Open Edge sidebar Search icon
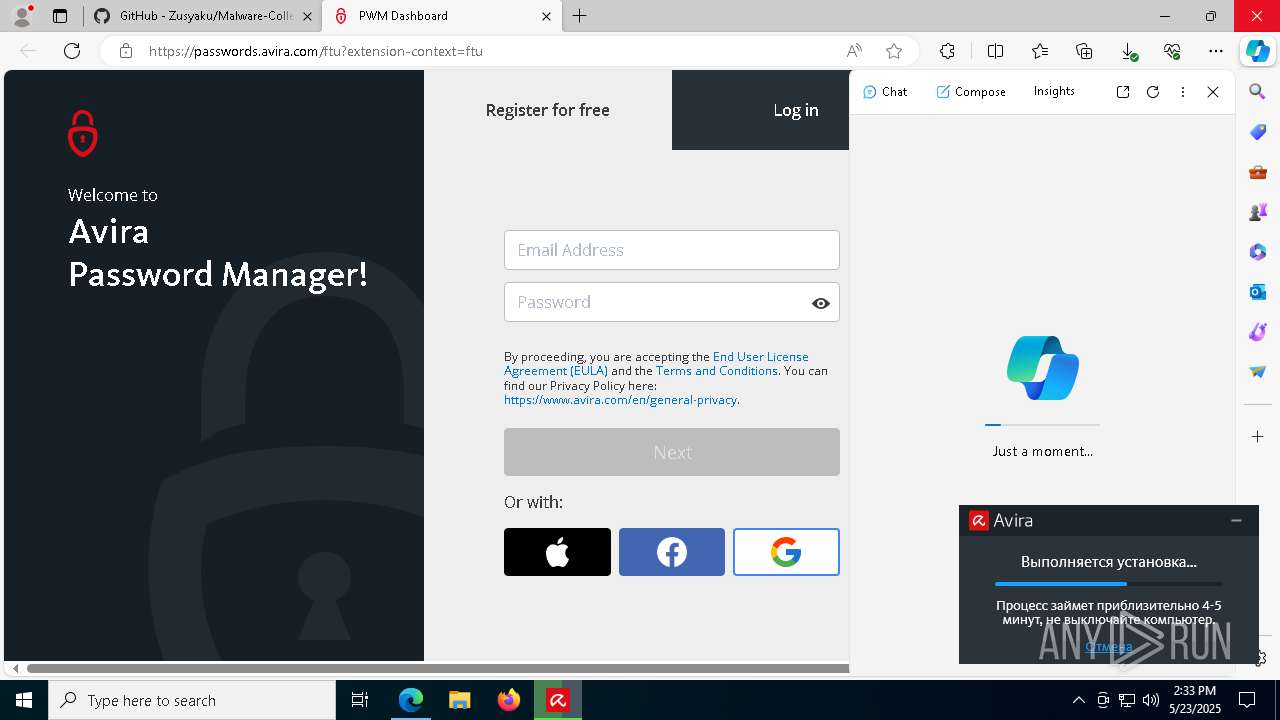Screen dimensions: 1280x720 (x=1258, y=92)
